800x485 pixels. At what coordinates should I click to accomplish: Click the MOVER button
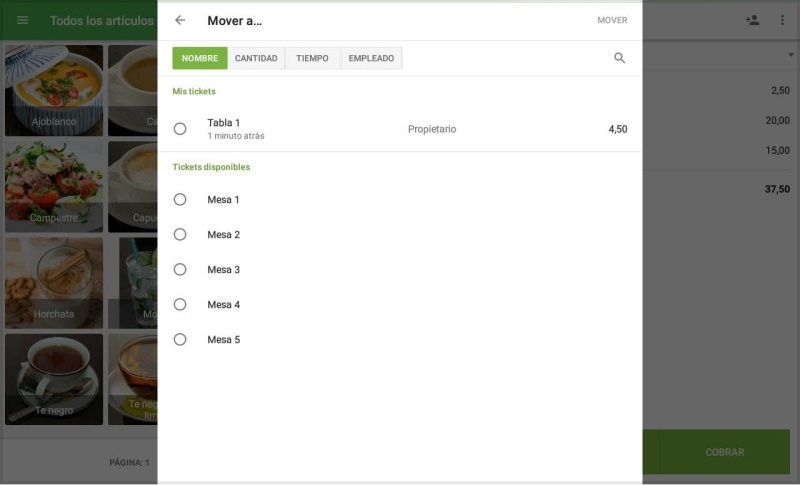pyautogui.click(x=612, y=20)
